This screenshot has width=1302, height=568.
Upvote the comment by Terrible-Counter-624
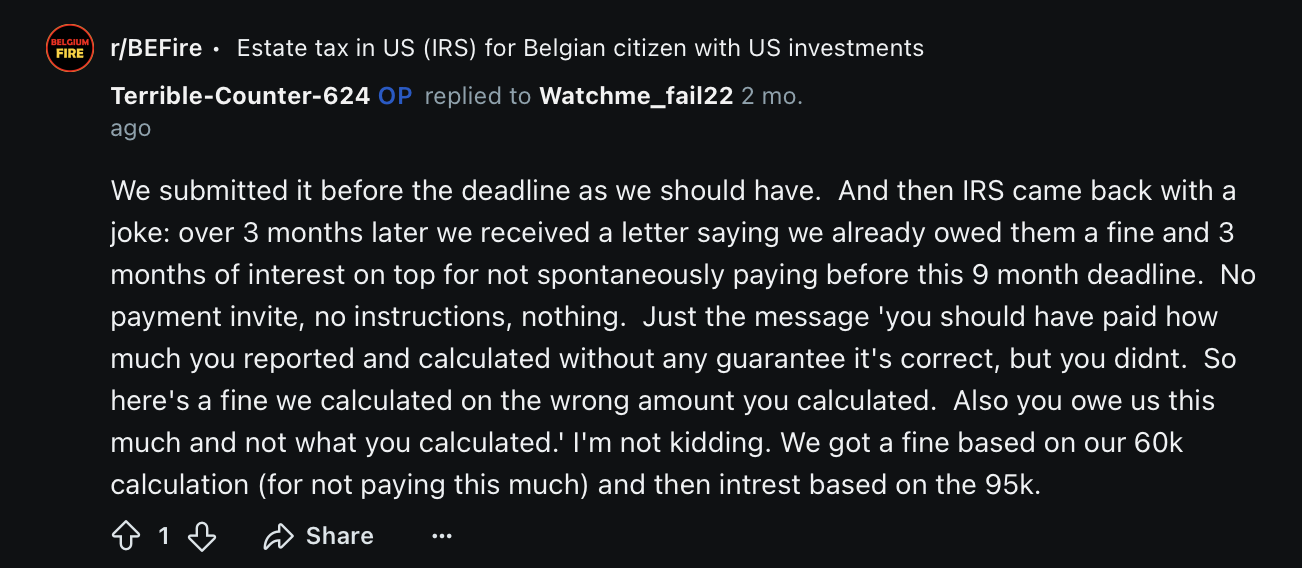[125, 536]
